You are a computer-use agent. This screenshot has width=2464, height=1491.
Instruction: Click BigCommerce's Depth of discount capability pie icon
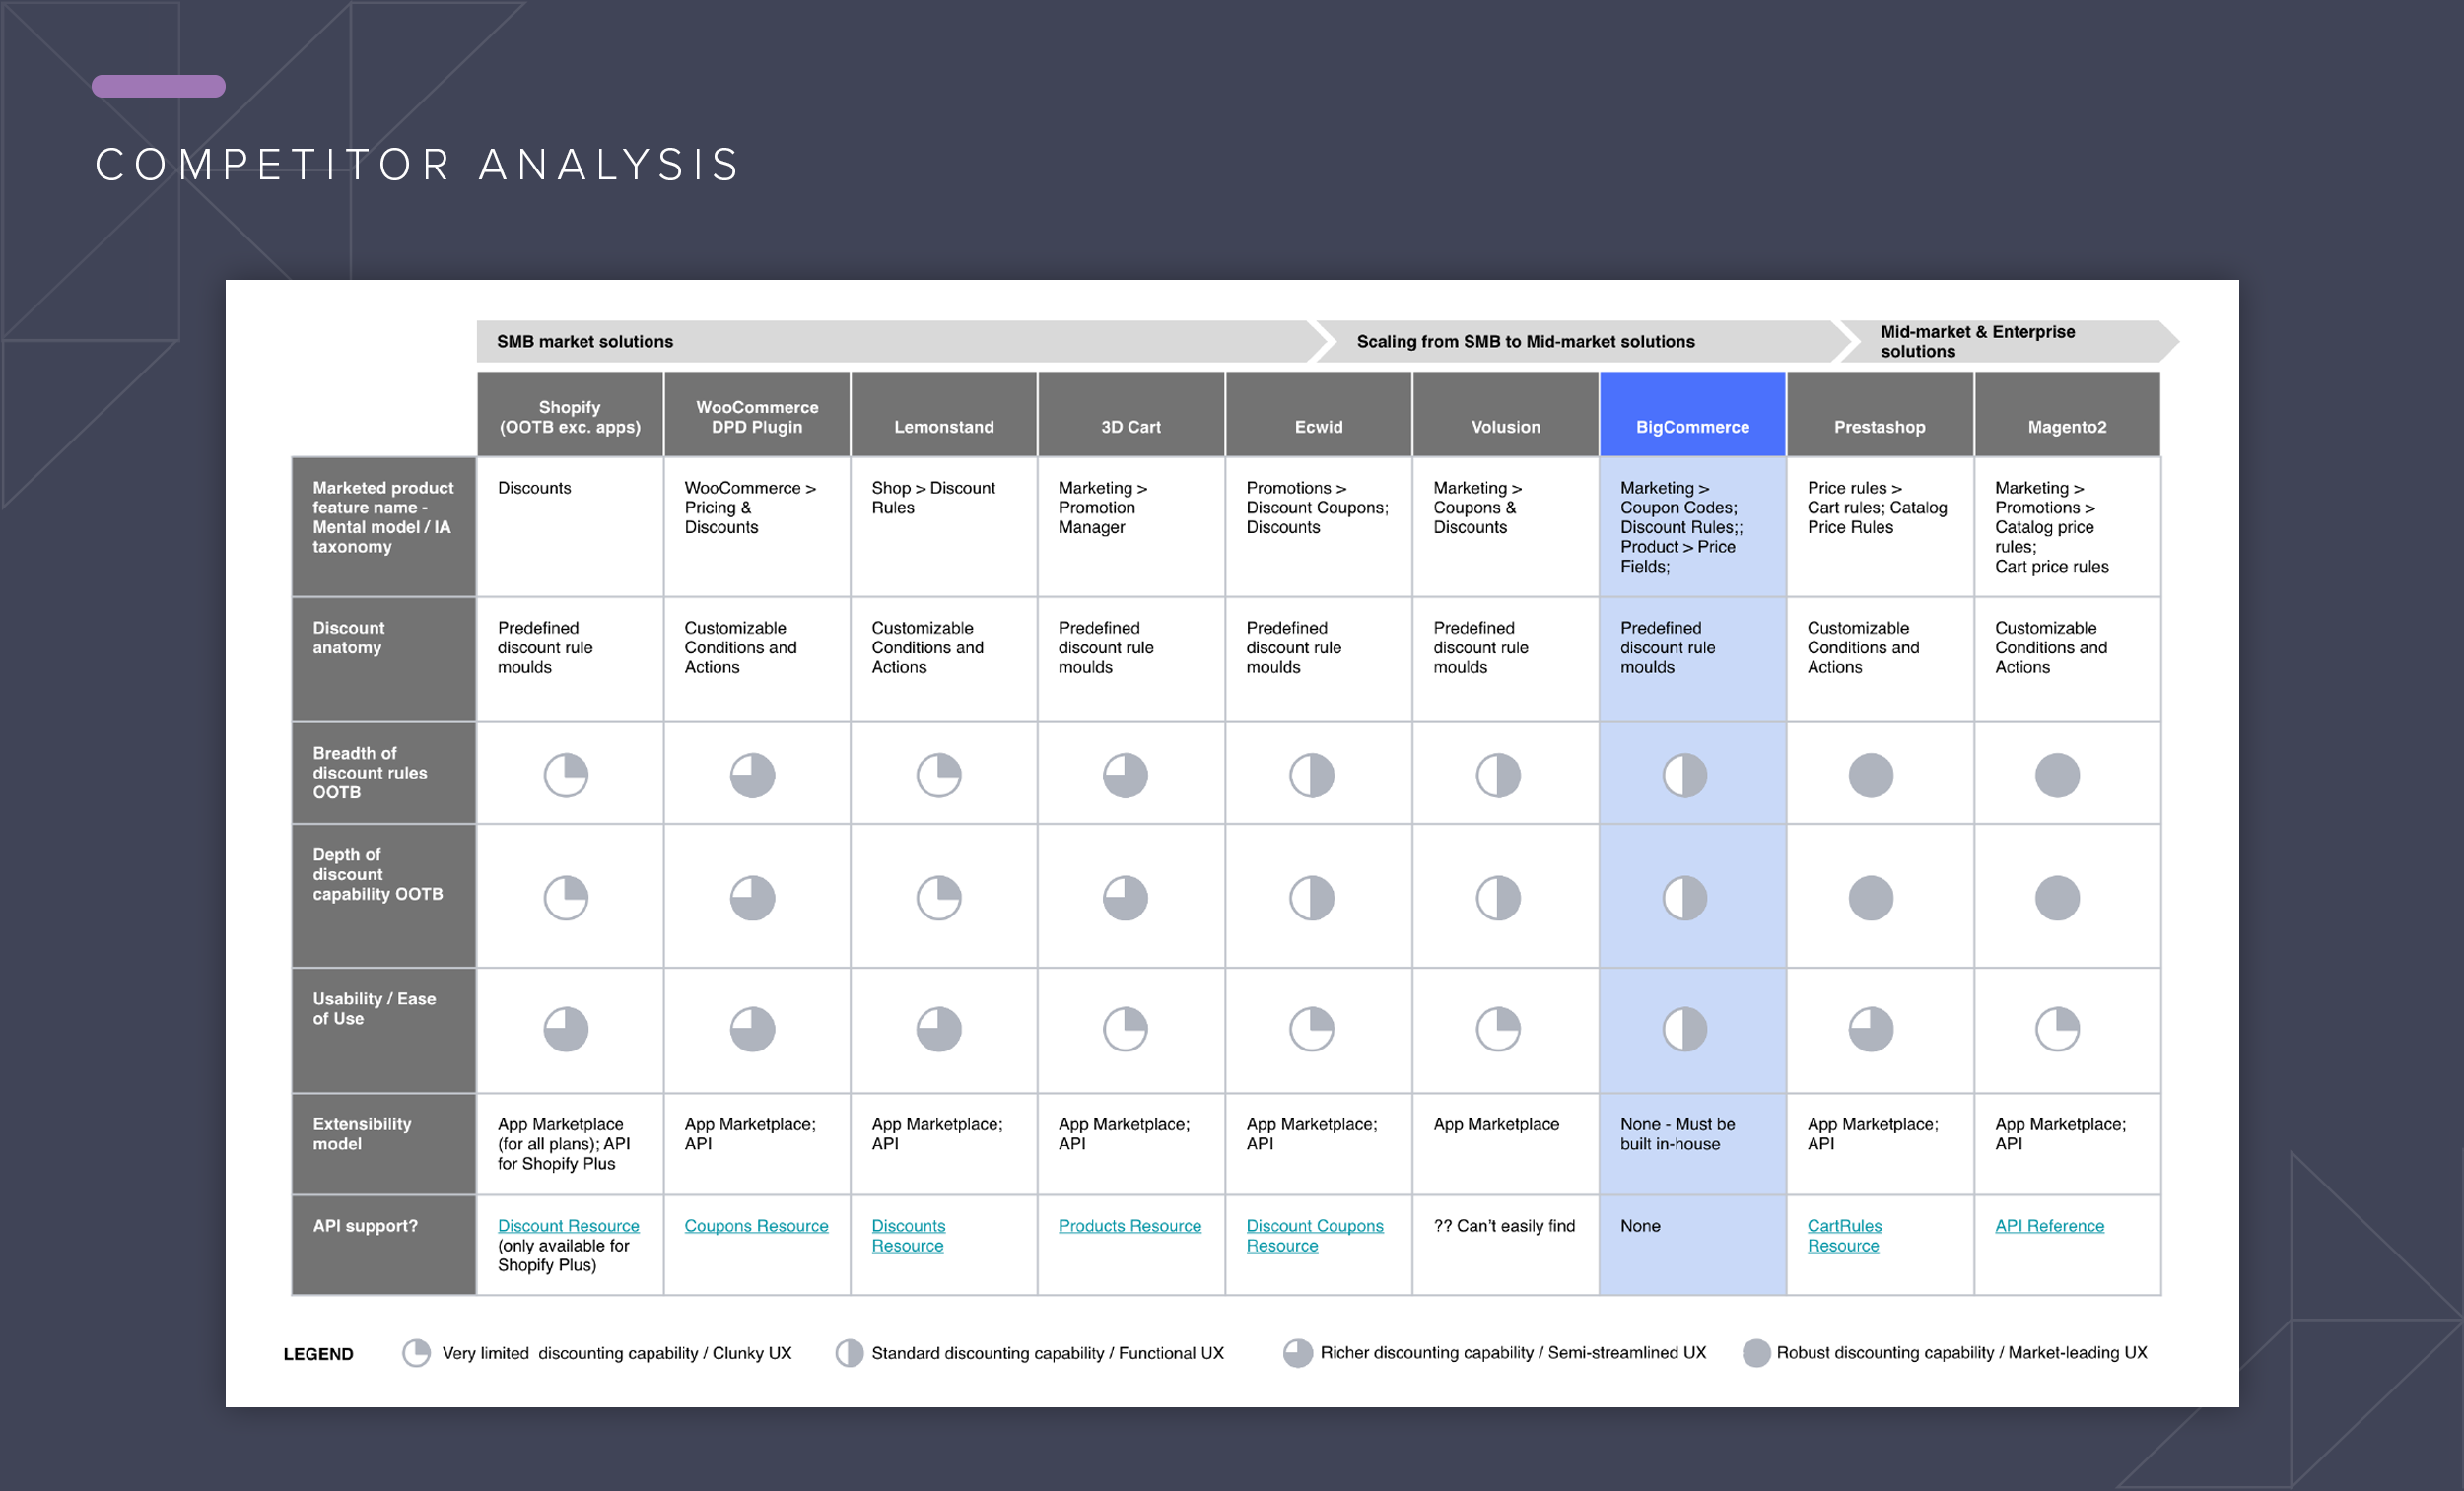click(1685, 898)
